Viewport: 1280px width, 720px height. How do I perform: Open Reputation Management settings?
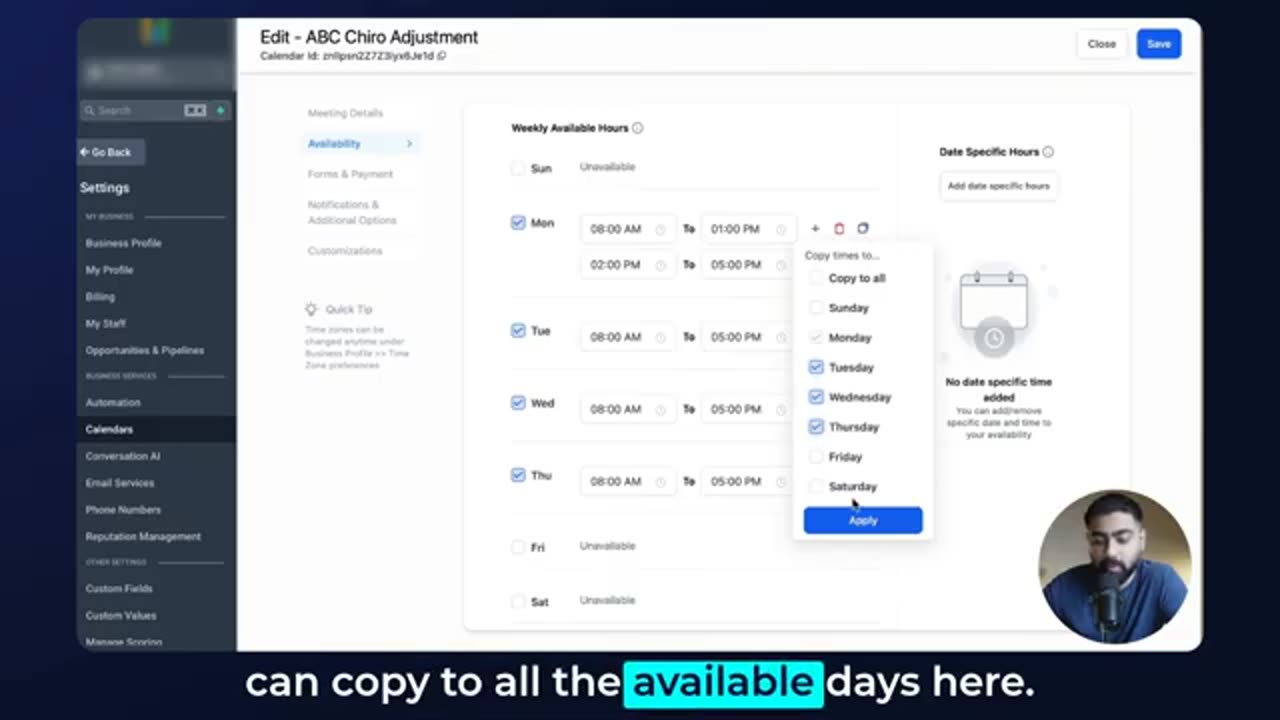click(x=143, y=537)
